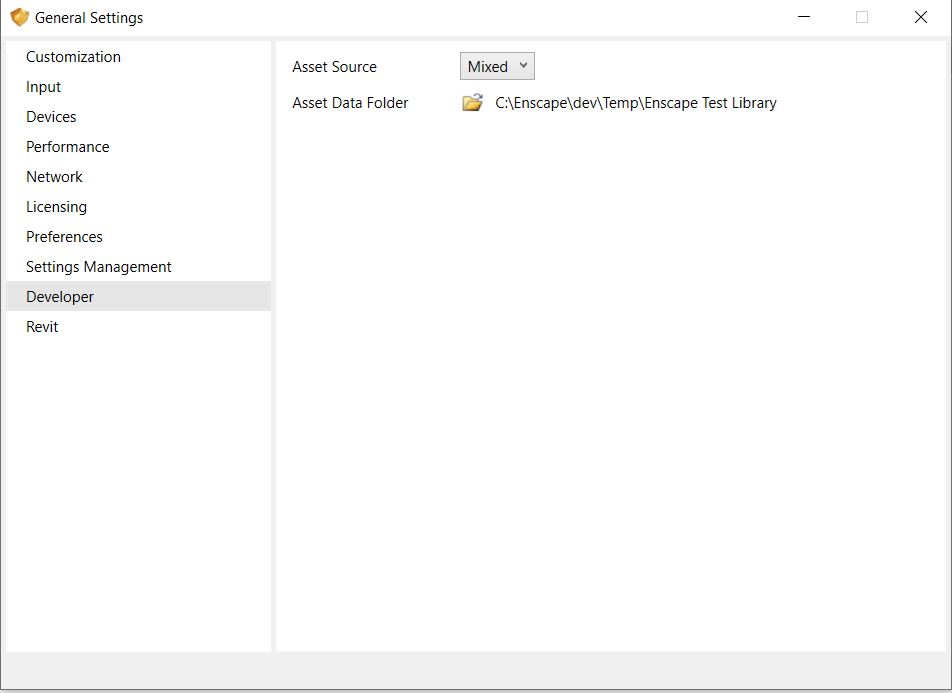The height and width of the screenshot is (693, 952).
Task: Click the Enscape shield icon in title bar
Action: [x=19, y=17]
